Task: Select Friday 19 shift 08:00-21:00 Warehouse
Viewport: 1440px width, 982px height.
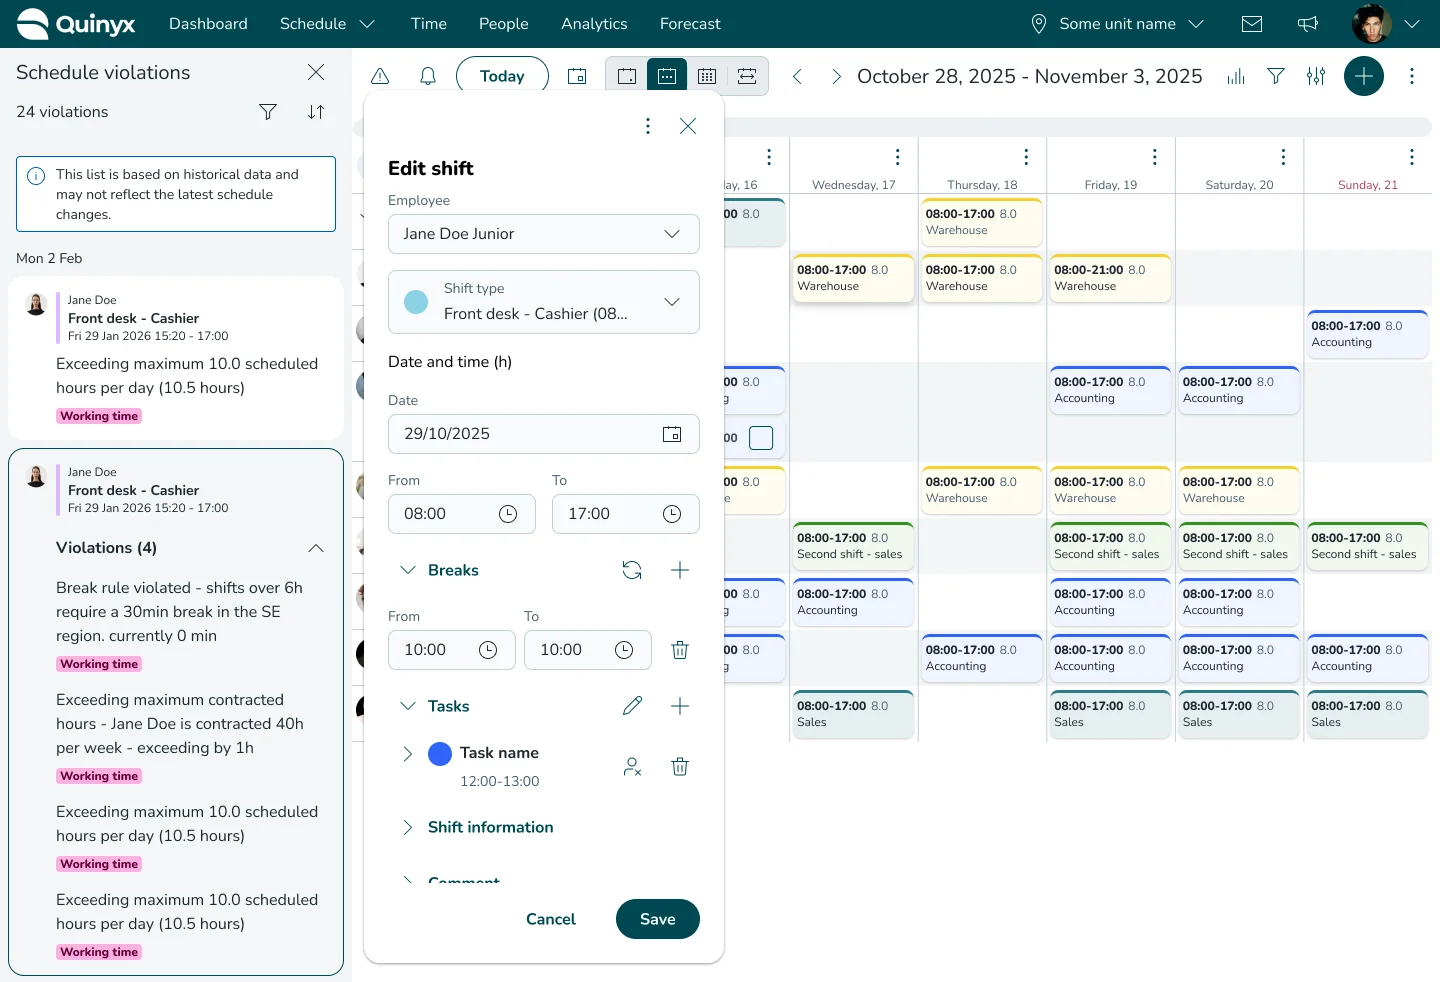Action: (x=1111, y=278)
